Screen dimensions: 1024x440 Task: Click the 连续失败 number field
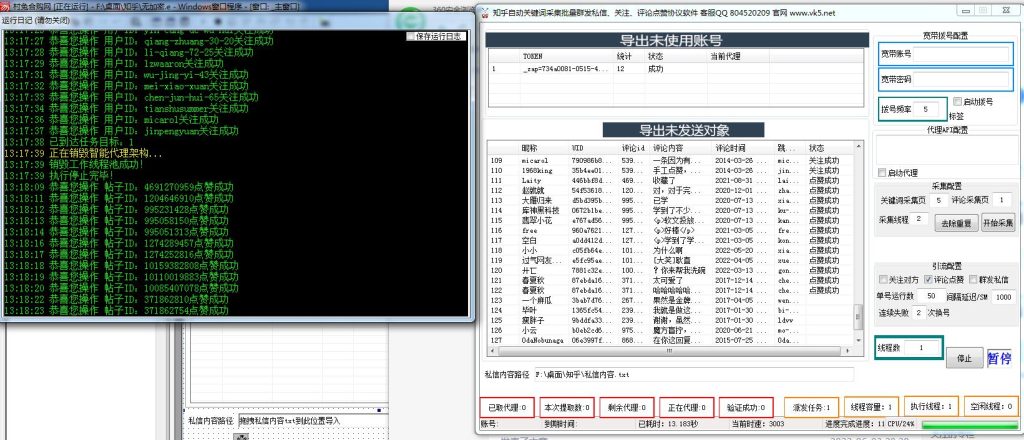coord(919,313)
